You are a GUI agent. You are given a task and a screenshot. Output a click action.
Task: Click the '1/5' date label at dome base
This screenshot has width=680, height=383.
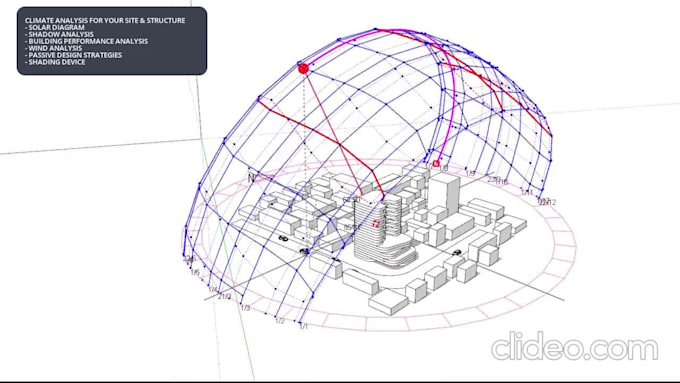pyautogui.click(x=195, y=272)
